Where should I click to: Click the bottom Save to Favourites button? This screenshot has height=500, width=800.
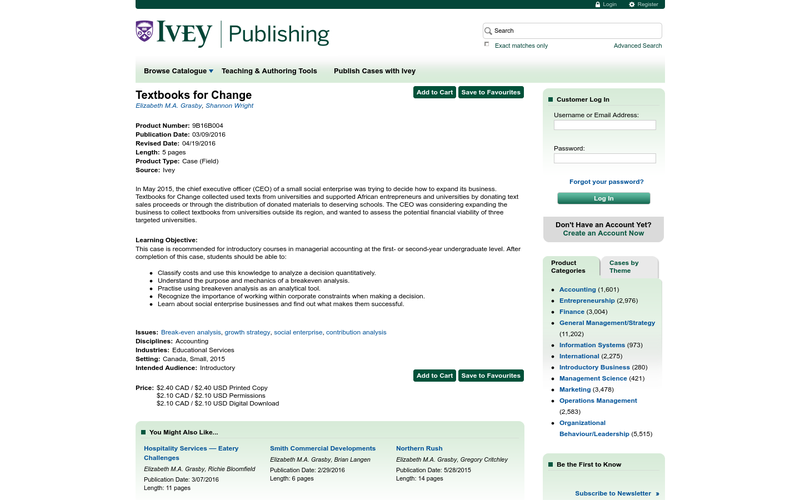491,376
